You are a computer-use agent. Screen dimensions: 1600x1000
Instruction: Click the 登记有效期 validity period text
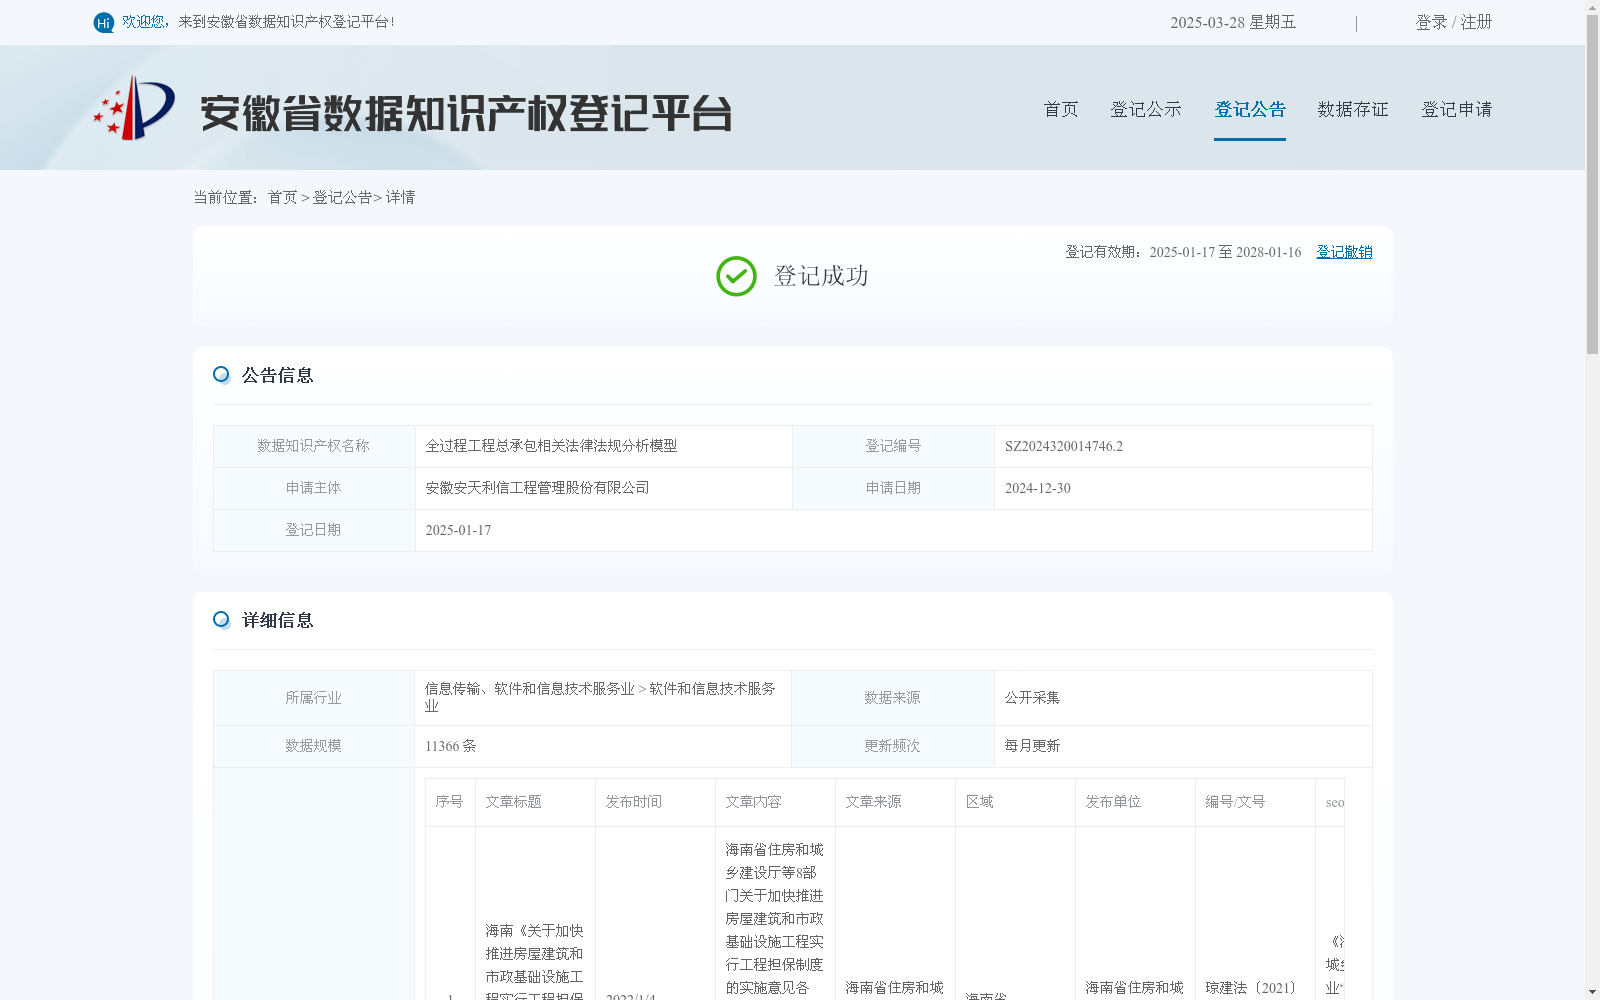[1183, 252]
